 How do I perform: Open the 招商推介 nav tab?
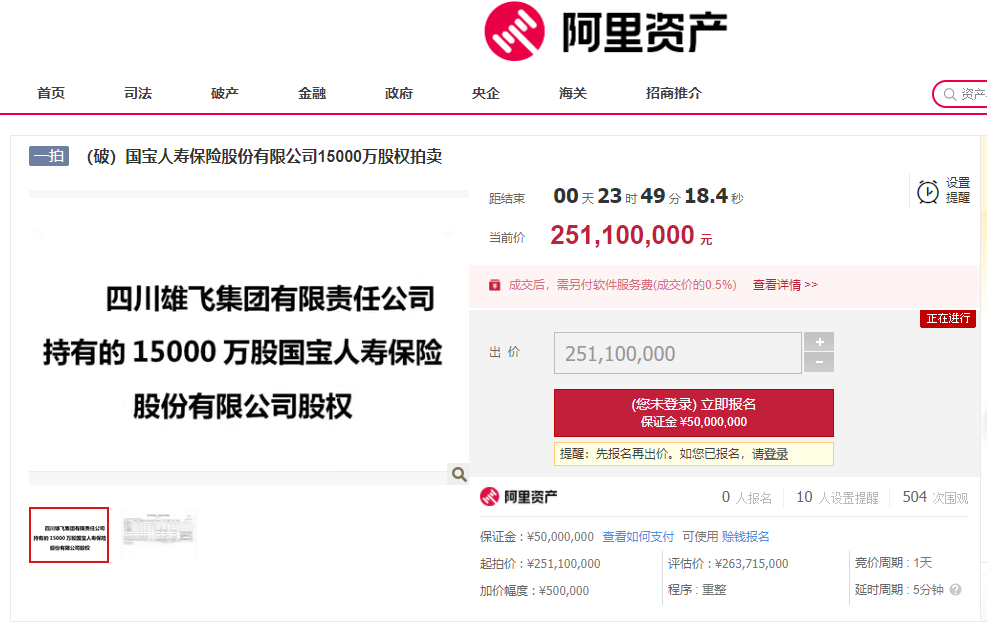coord(674,93)
